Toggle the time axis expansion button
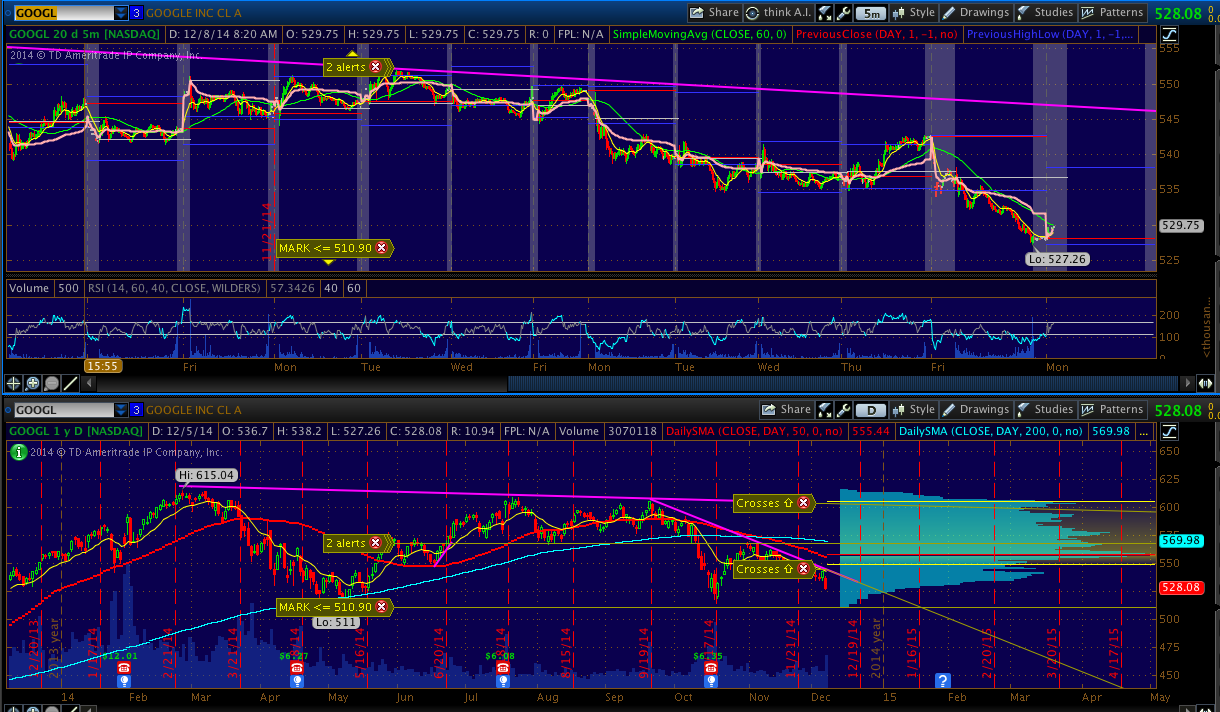Viewport: 1220px width, 712px height. pos(1204,383)
